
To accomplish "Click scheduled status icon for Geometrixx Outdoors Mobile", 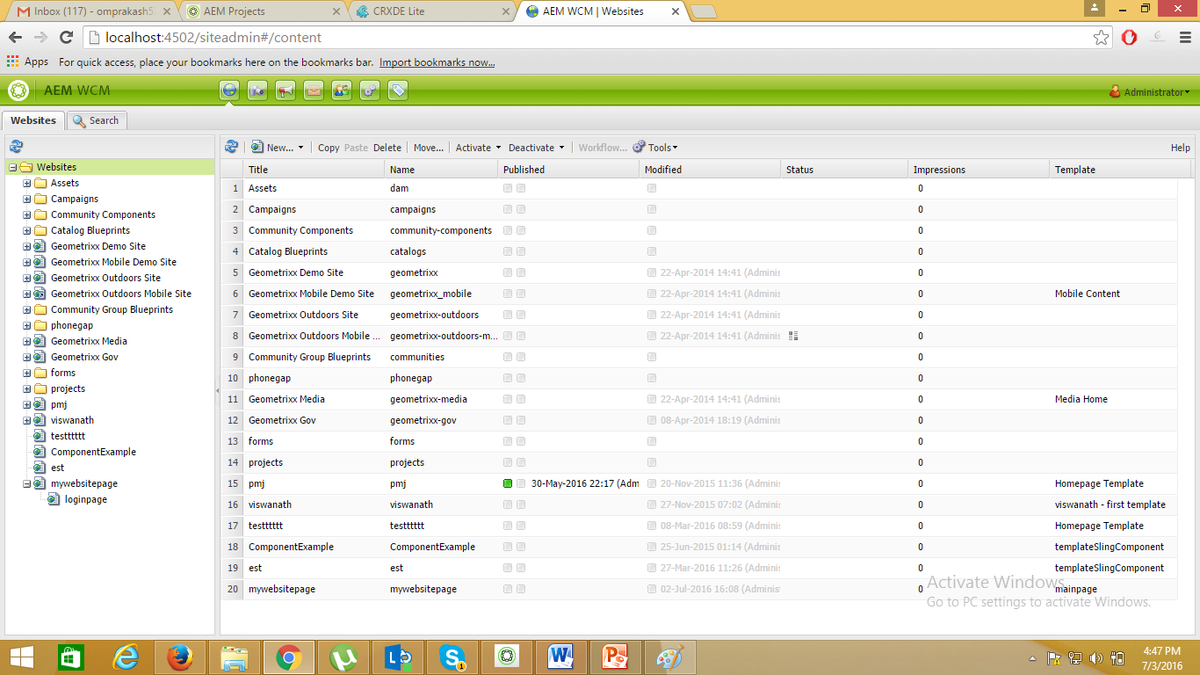I will click(x=793, y=336).
